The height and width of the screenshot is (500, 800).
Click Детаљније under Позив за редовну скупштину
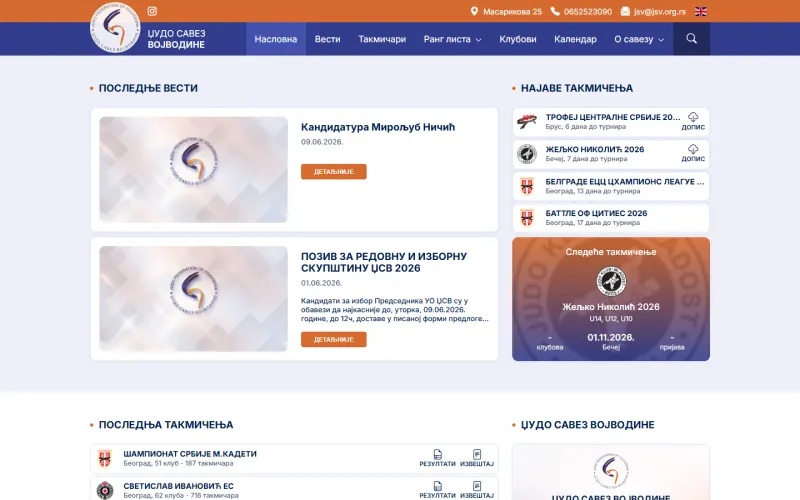coord(334,339)
